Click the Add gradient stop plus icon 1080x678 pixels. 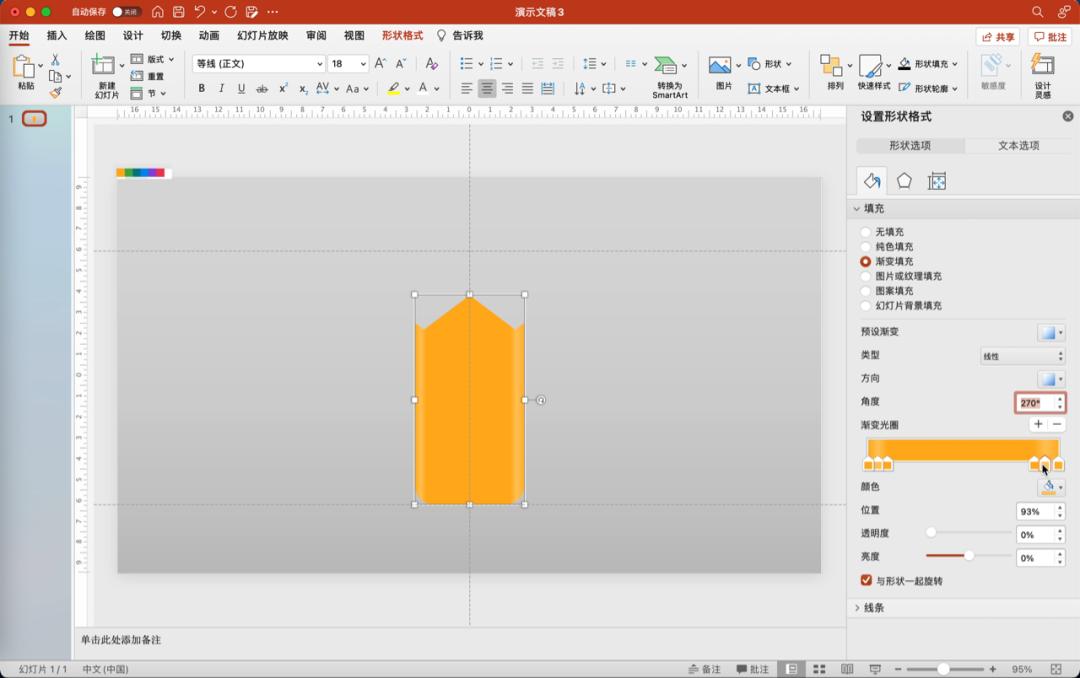1038,425
